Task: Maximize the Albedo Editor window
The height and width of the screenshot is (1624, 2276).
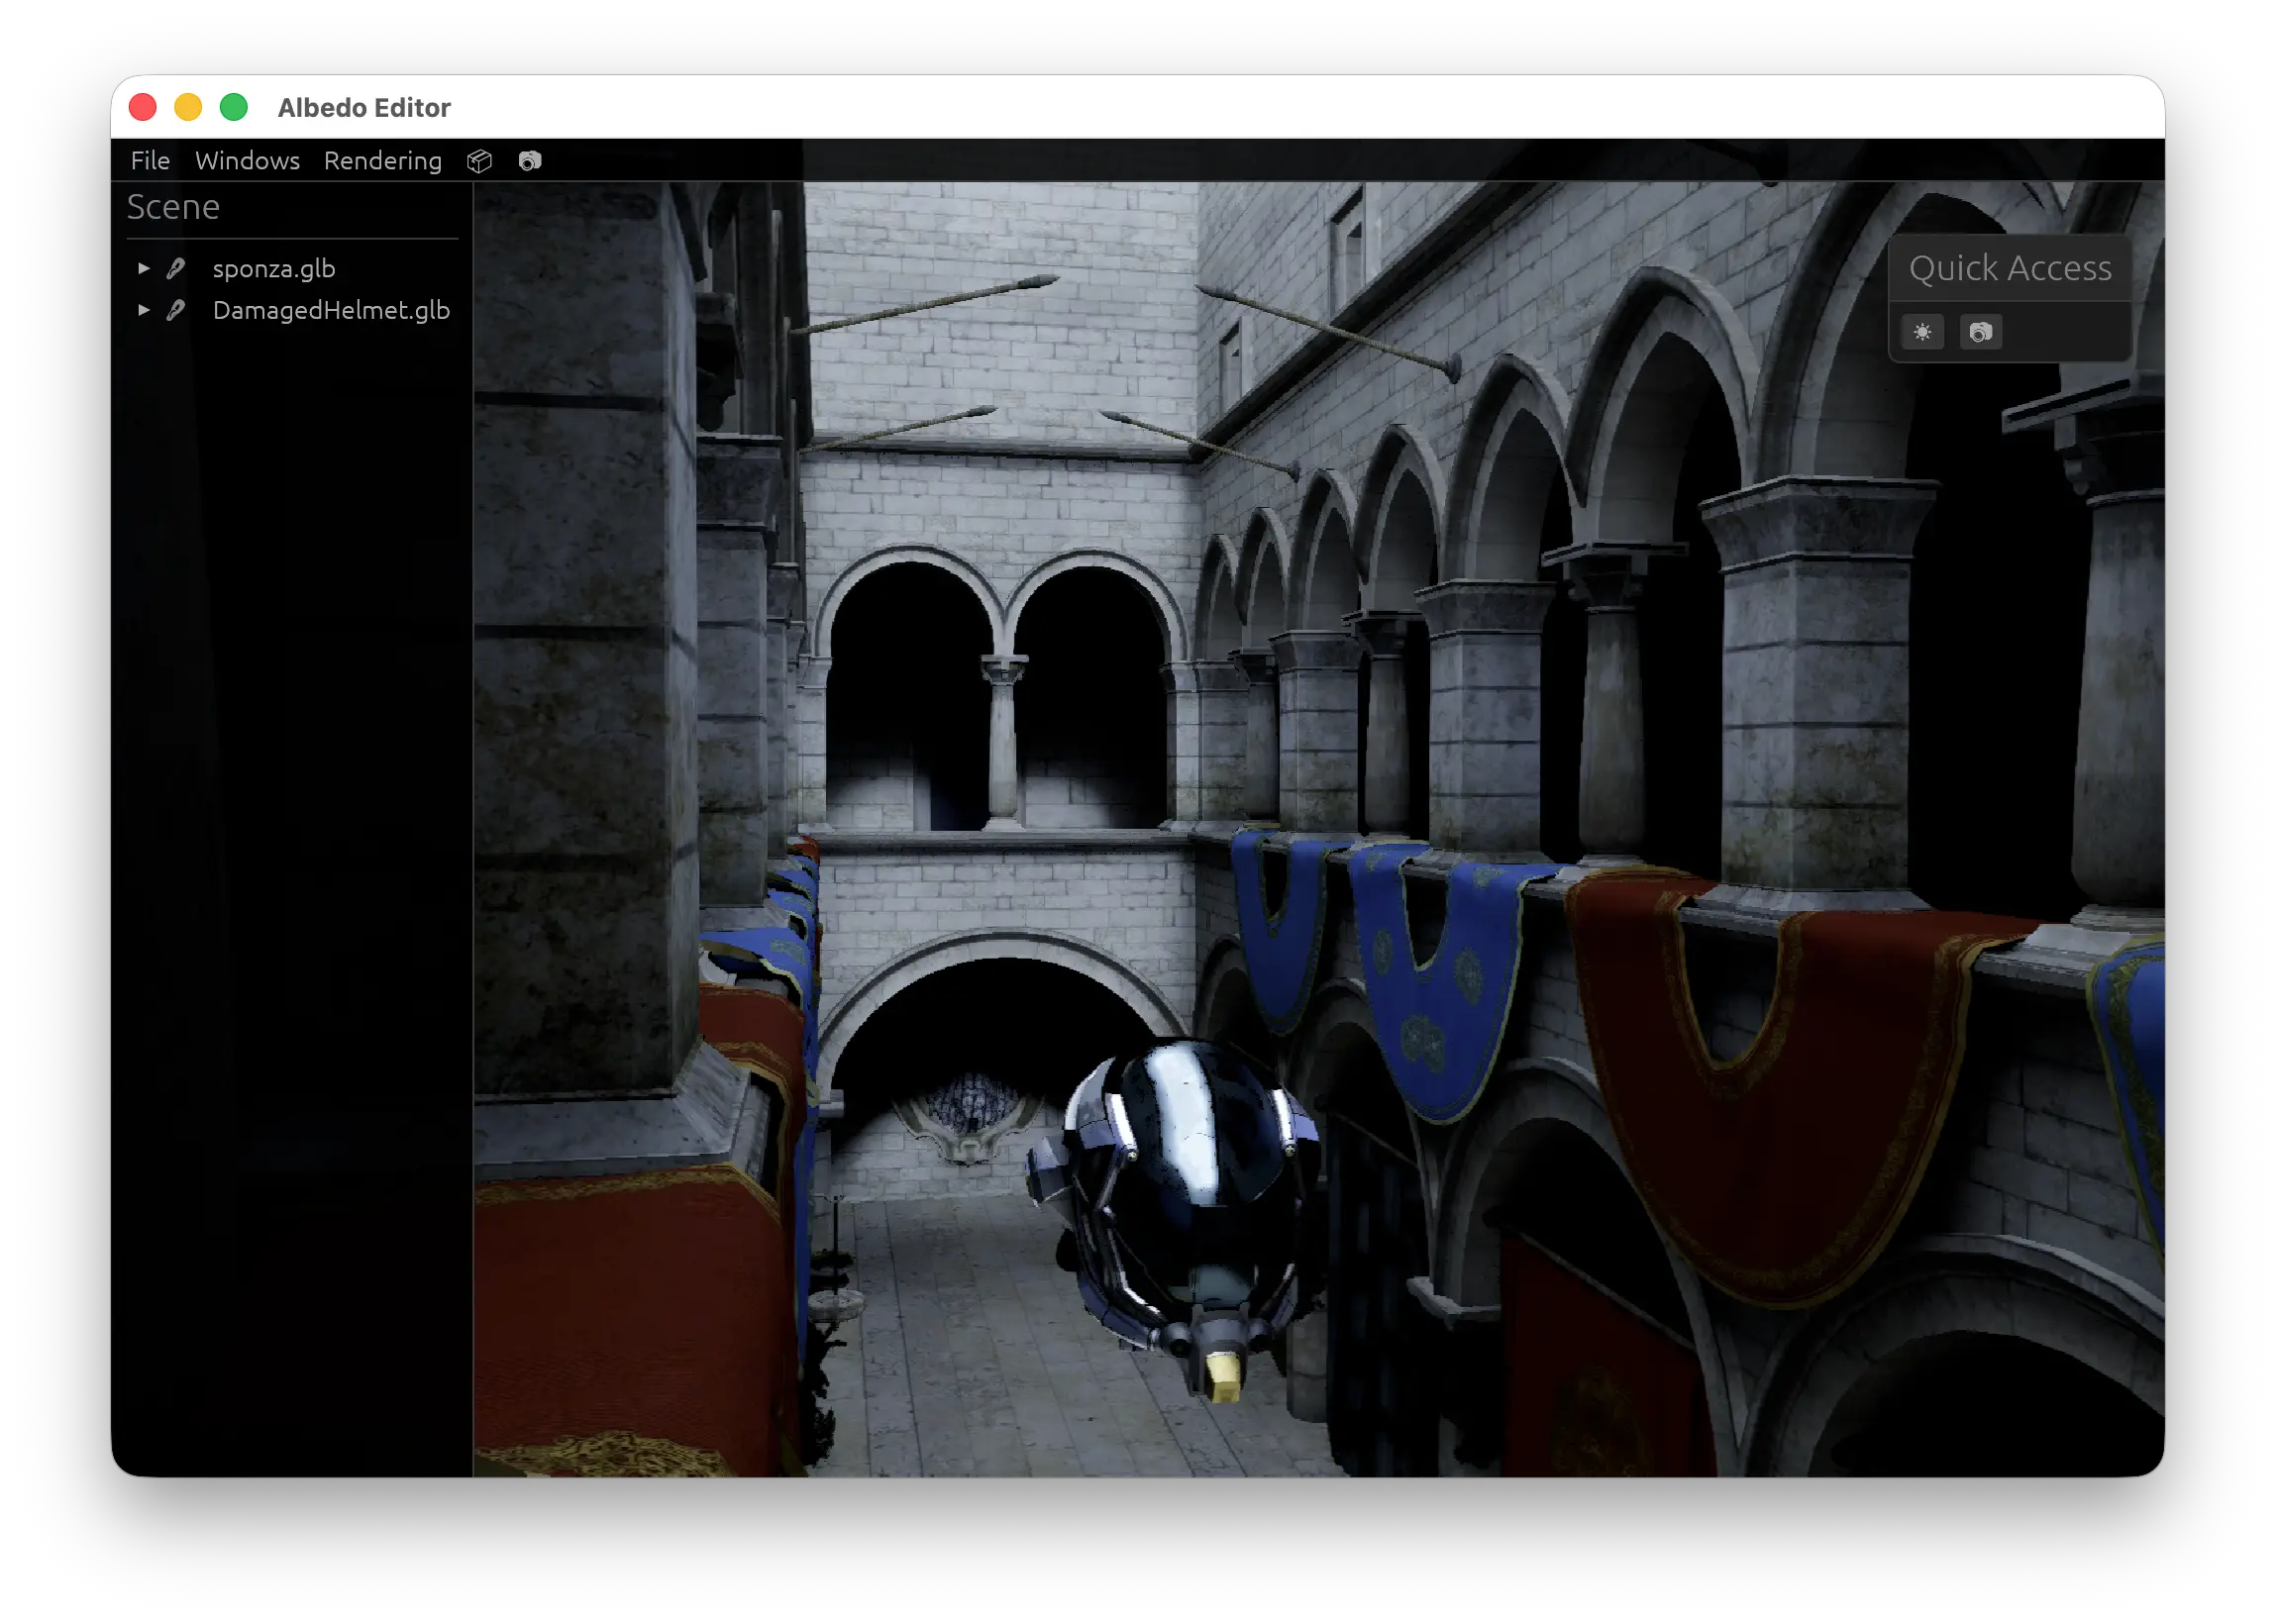Action: pyautogui.click(x=234, y=107)
